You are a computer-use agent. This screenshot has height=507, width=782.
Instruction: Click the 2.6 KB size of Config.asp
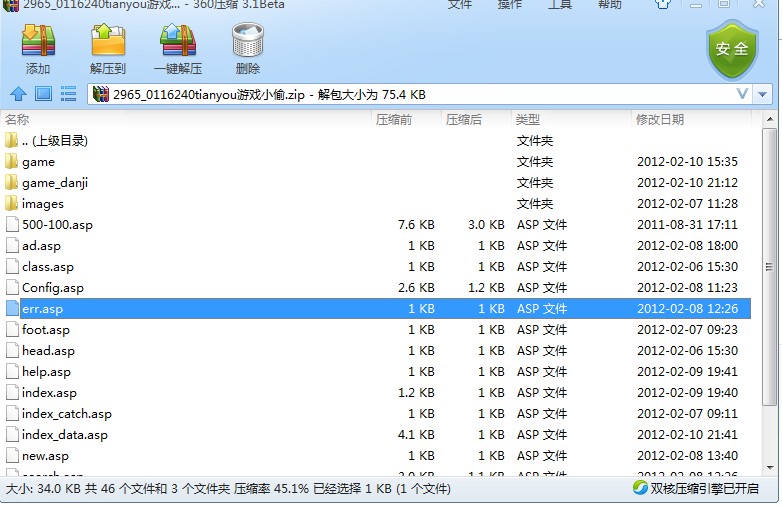click(x=416, y=288)
